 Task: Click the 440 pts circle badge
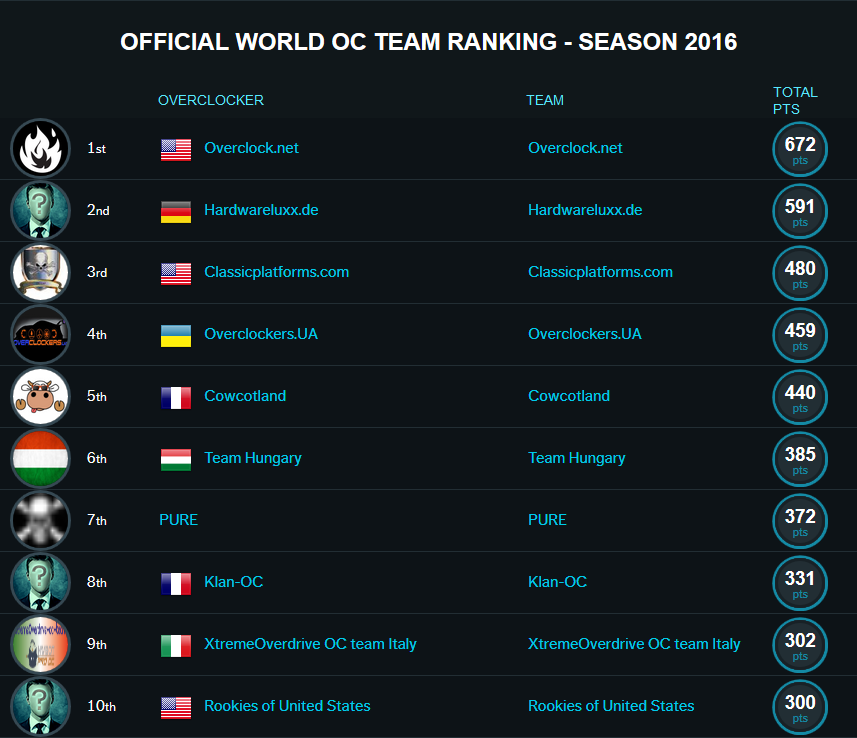pyautogui.click(x=800, y=397)
